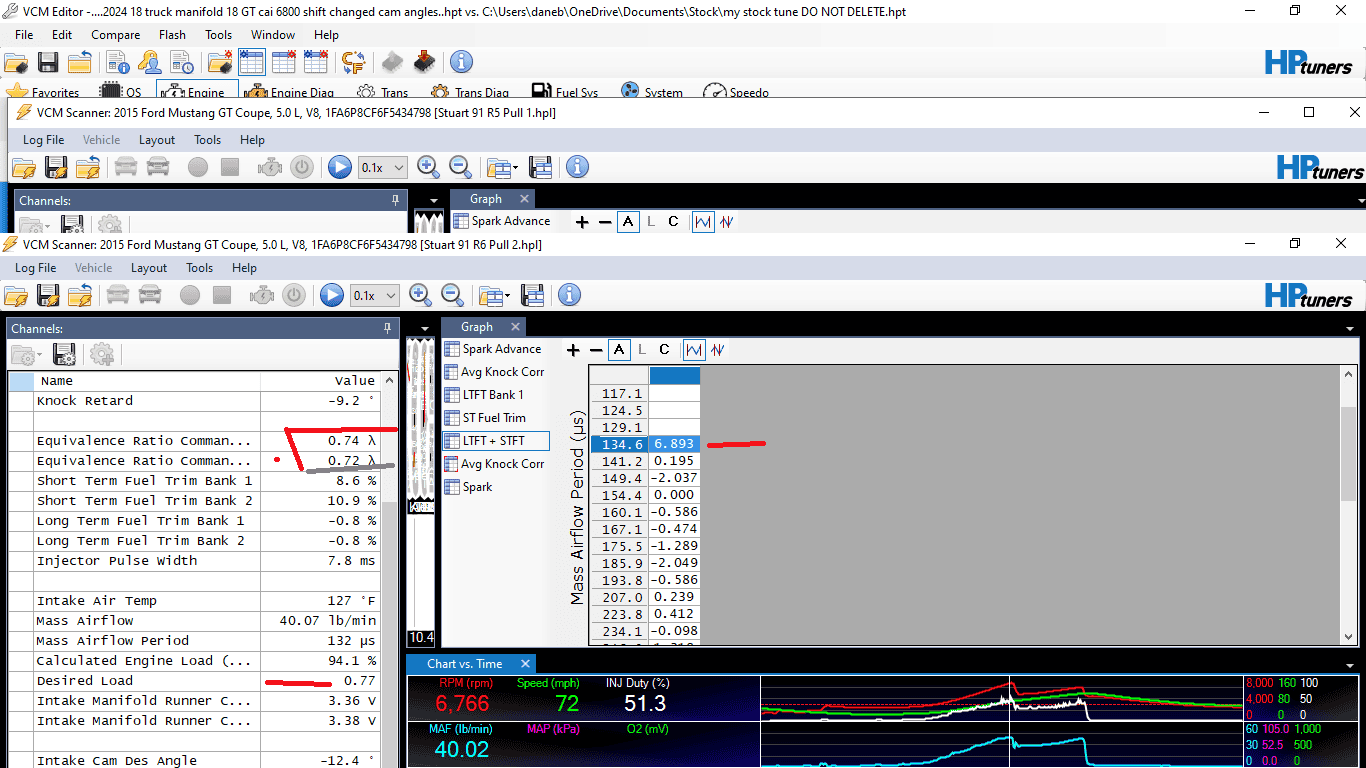1366x768 pixels.
Task: Click the plus button in graph toolbar of Pull 2
Action: tap(573, 350)
